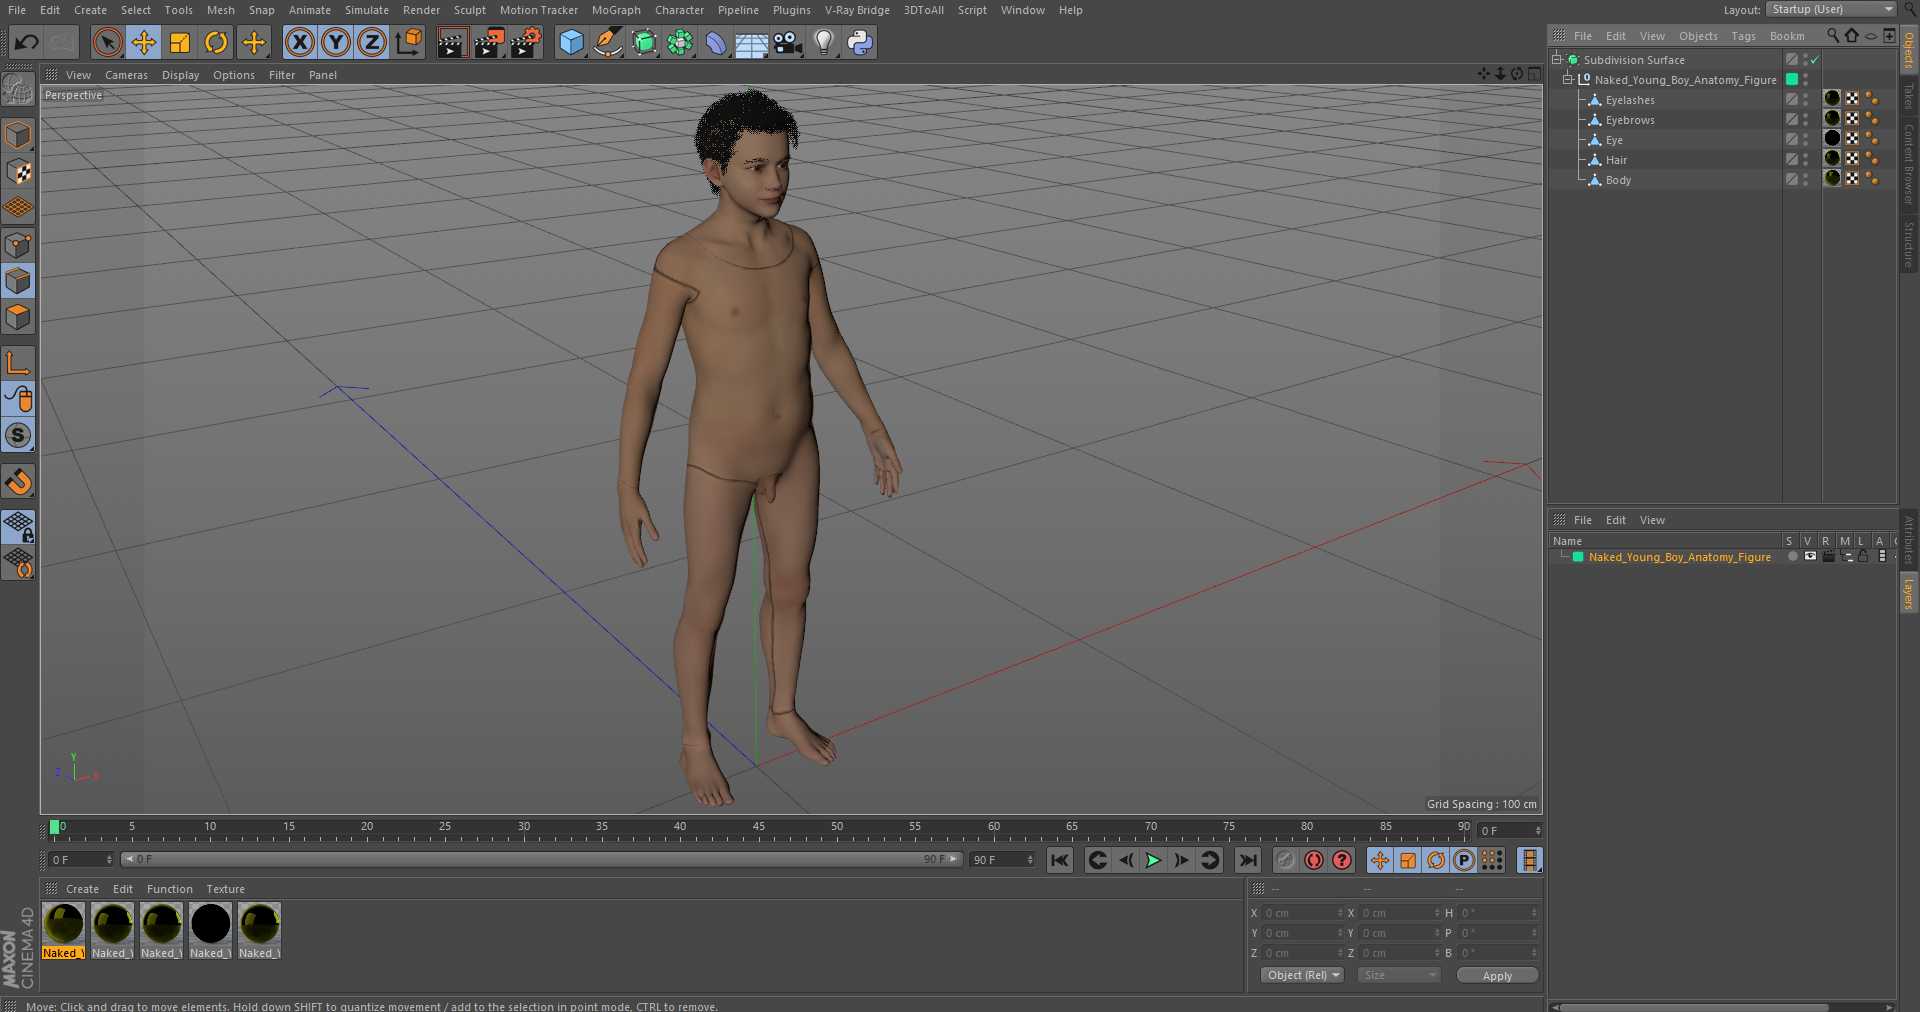This screenshot has width=1920, height=1012.
Task: Add a light object
Action: tap(824, 42)
